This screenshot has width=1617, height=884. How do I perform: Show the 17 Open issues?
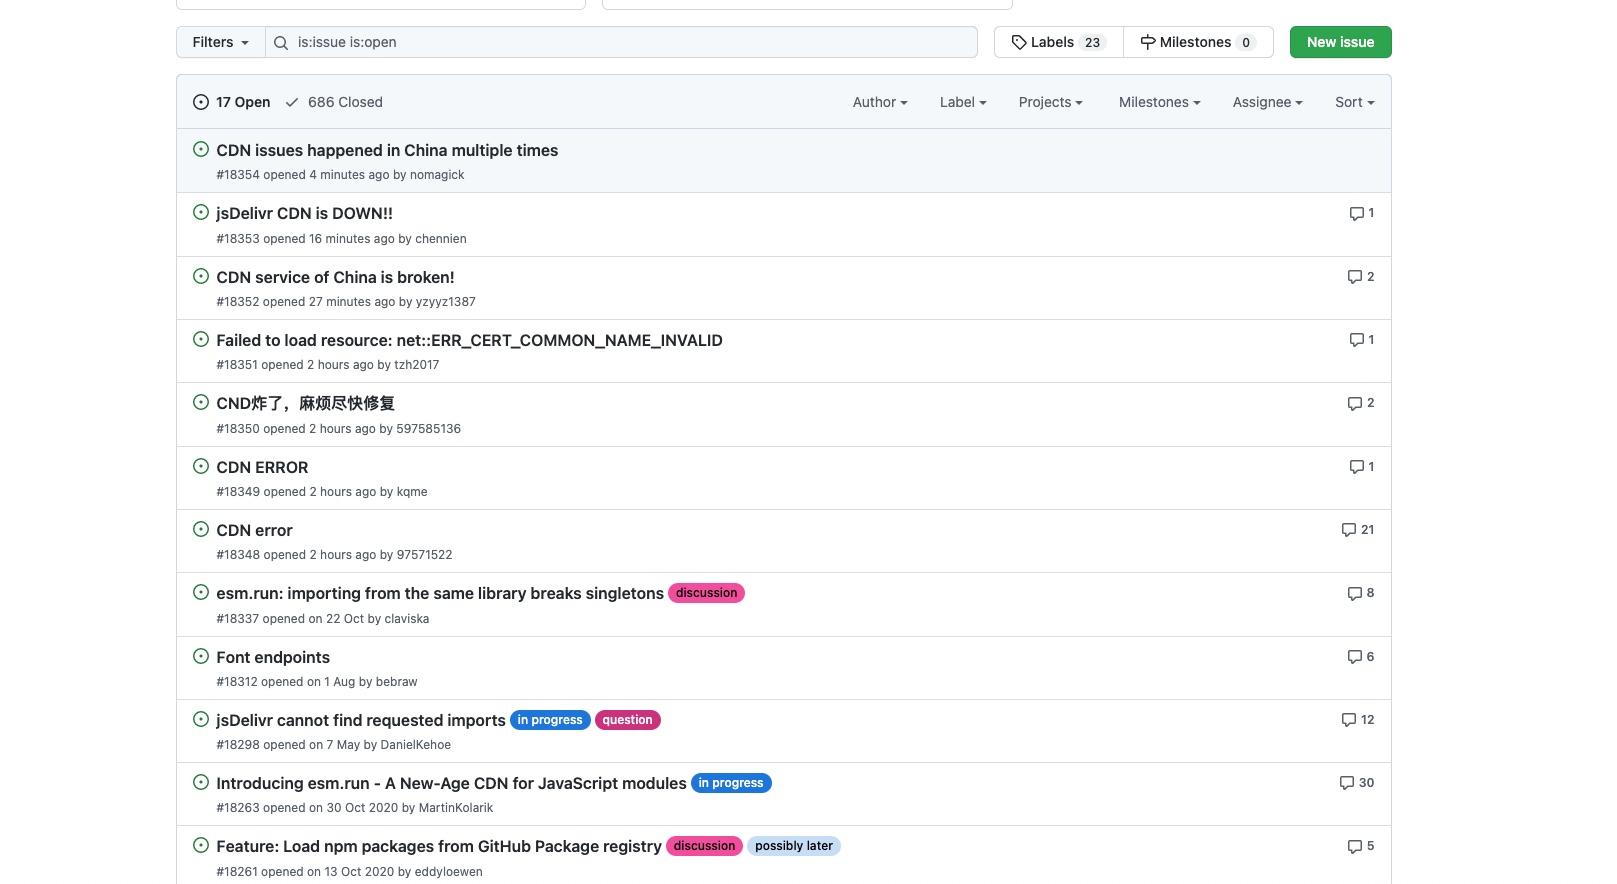point(232,102)
